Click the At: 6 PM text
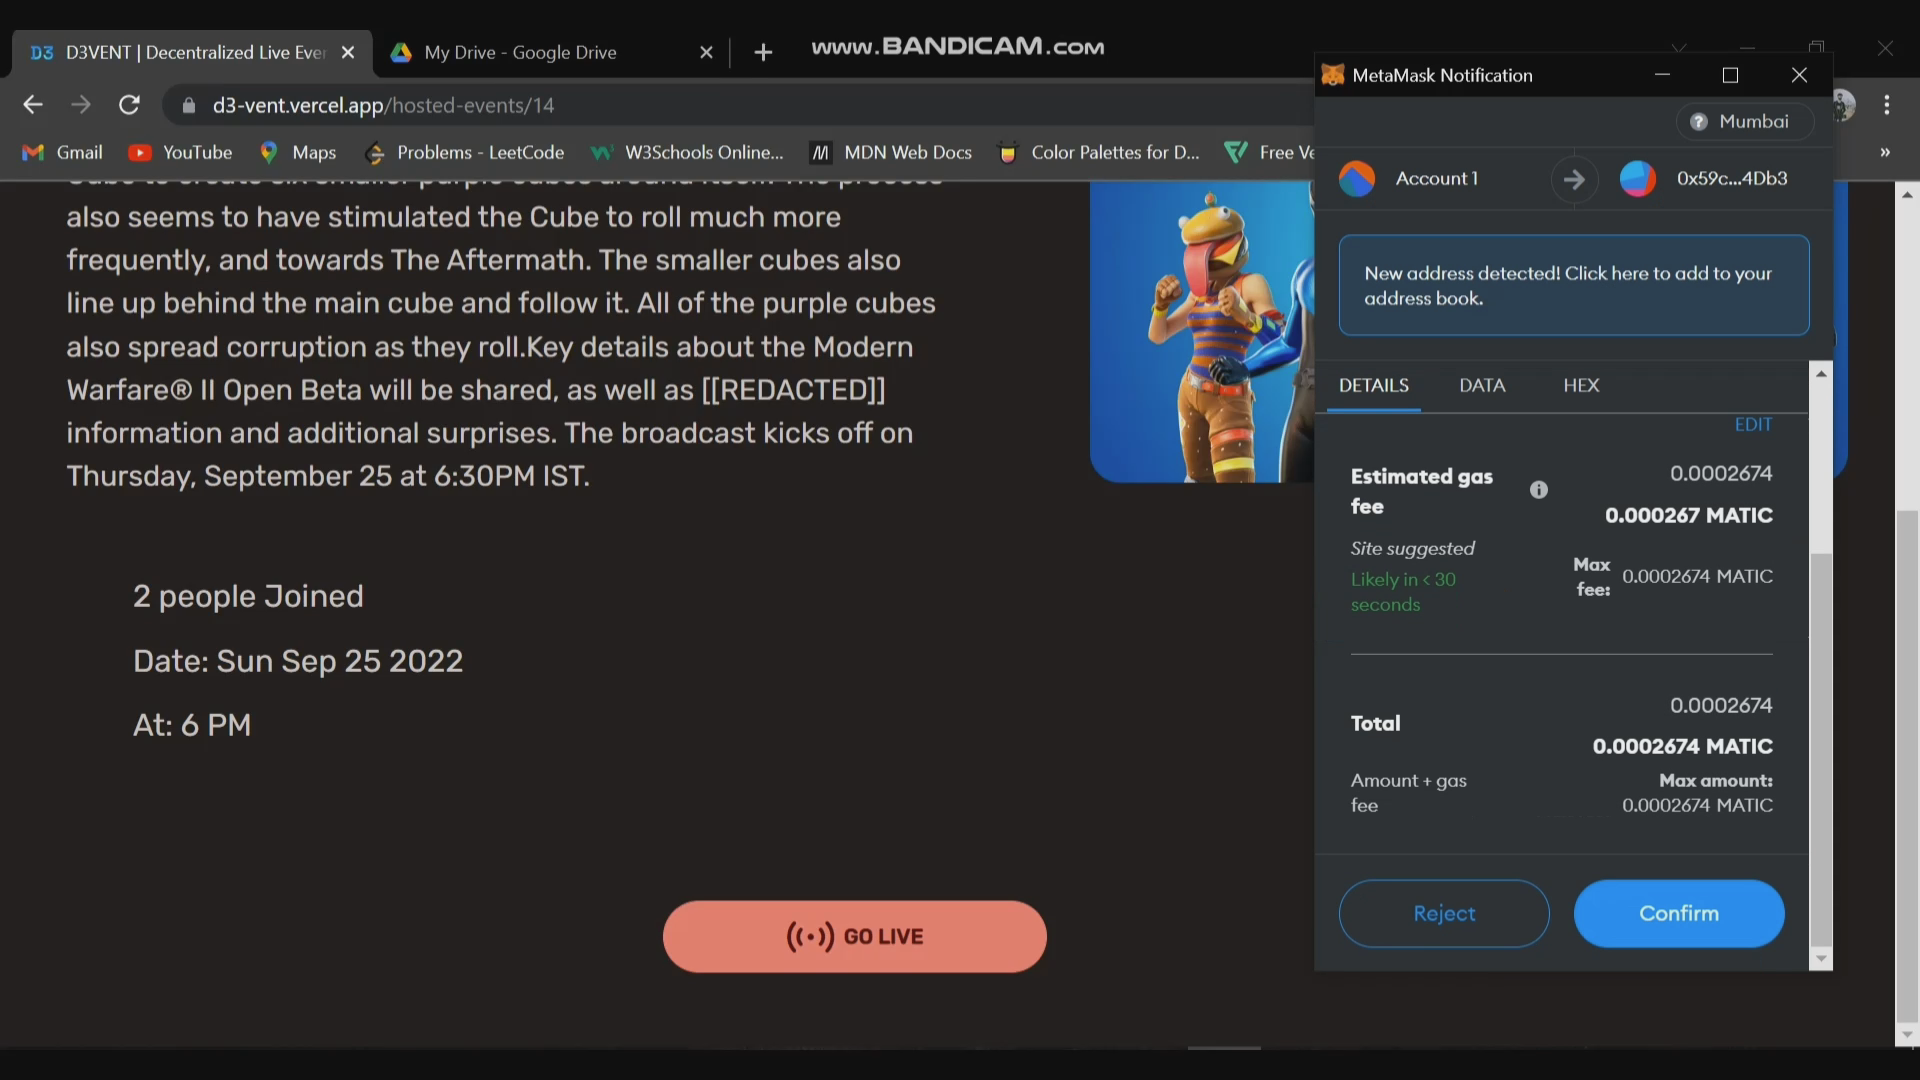Screen dimensions: 1920x1080 (192, 725)
